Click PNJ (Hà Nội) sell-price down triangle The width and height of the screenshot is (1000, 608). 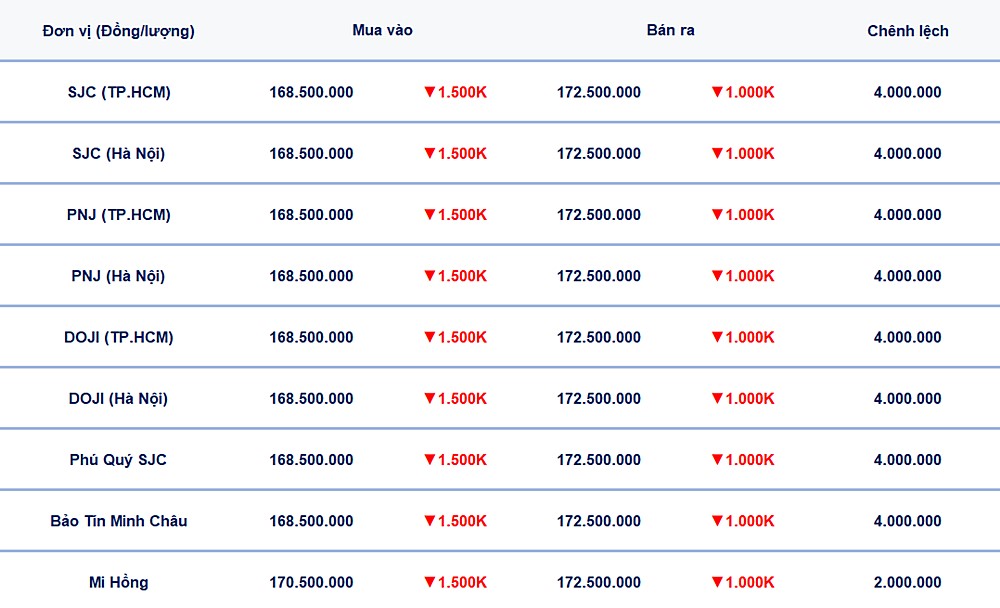click(716, 275)
